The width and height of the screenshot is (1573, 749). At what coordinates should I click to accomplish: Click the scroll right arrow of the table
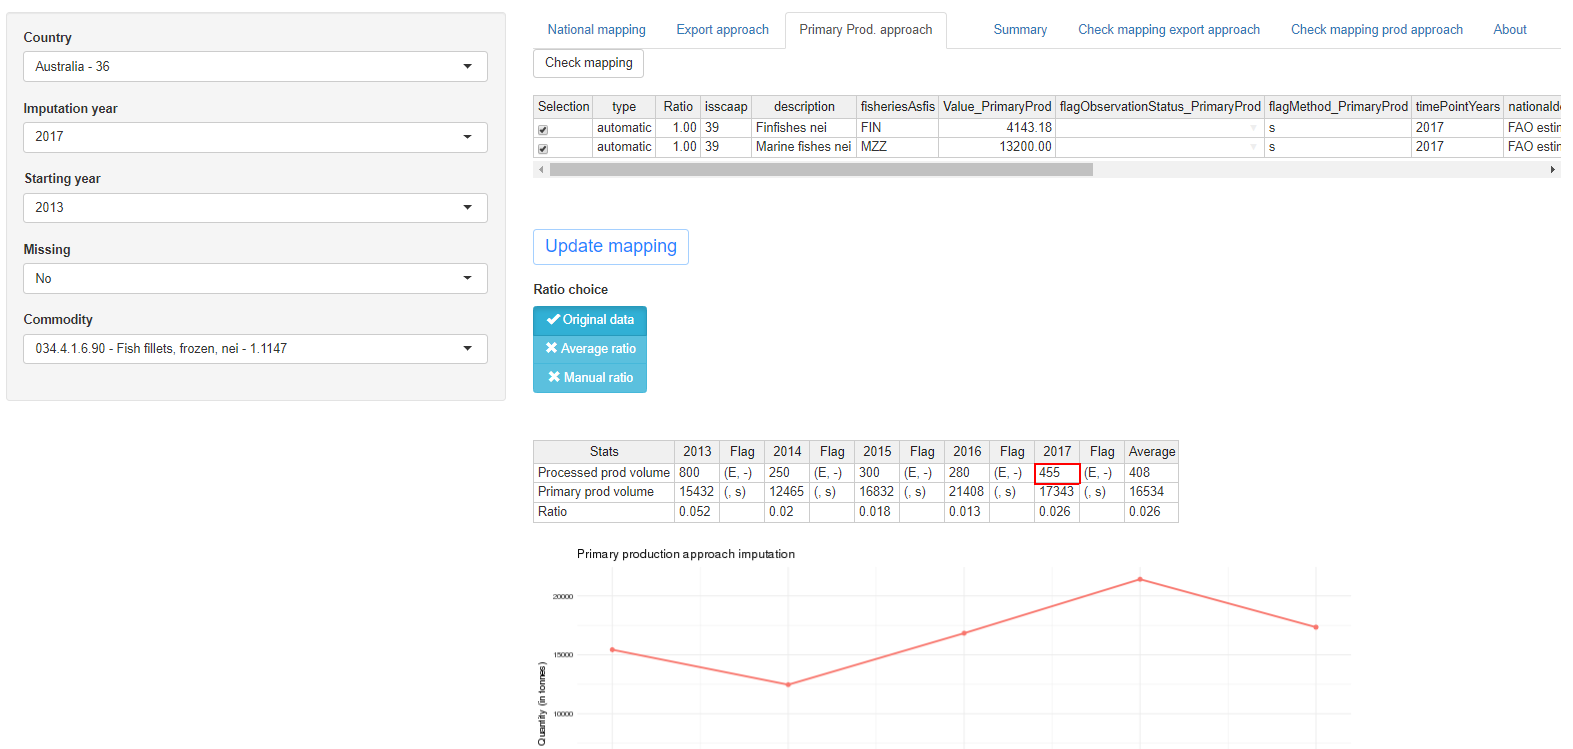(1552, 170)
